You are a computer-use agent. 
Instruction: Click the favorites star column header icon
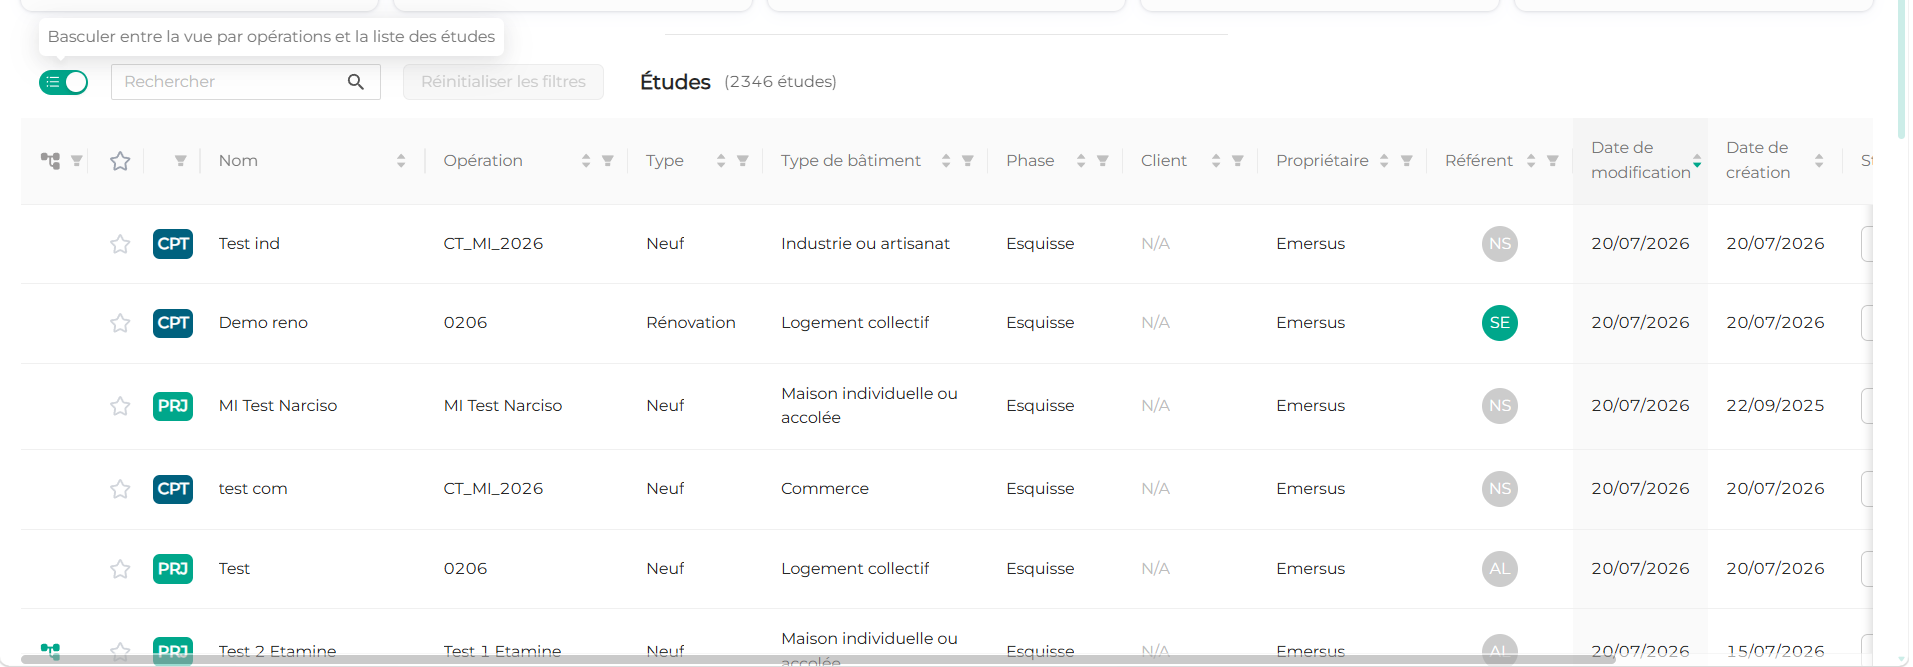click(x=120, y=161)
